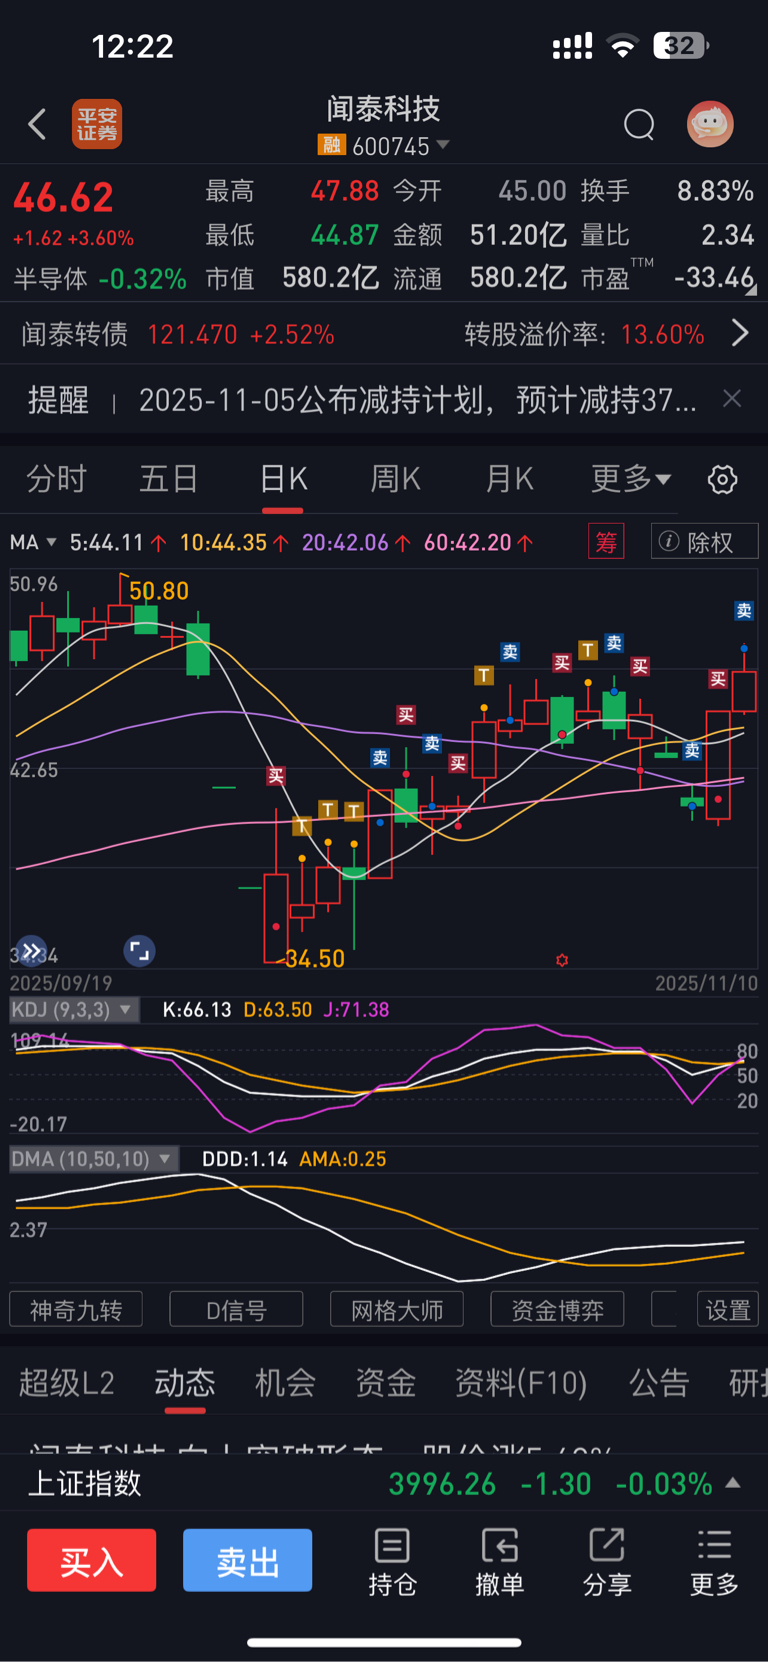Dismiss the 提醒 reminder banner
Image resolution: width=768 pixels, height=1662 pixels.
[732, 399]
